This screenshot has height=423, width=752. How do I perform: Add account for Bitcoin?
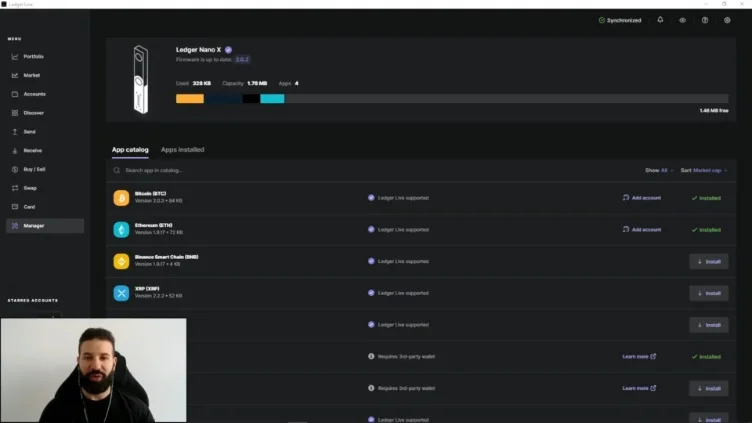coord(642,198)
